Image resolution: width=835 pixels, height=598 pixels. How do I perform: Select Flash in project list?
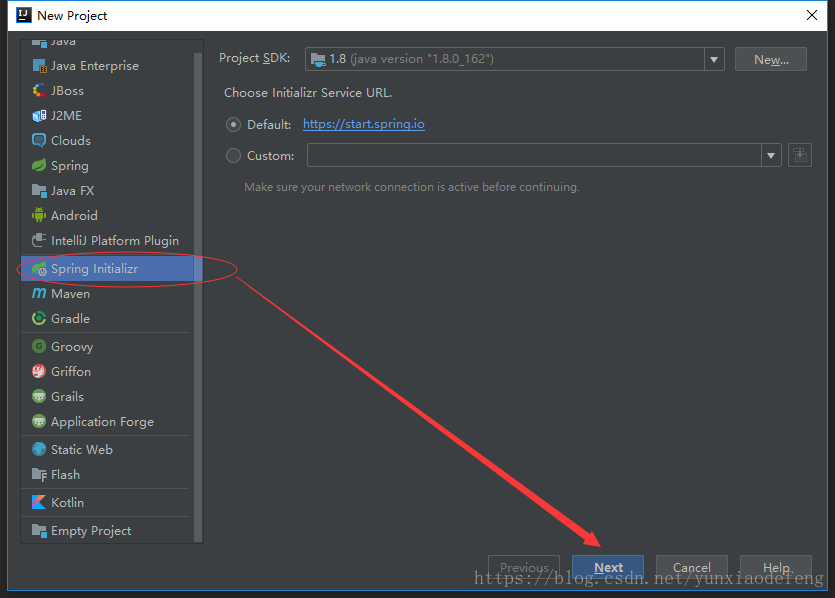coord(107,474)
